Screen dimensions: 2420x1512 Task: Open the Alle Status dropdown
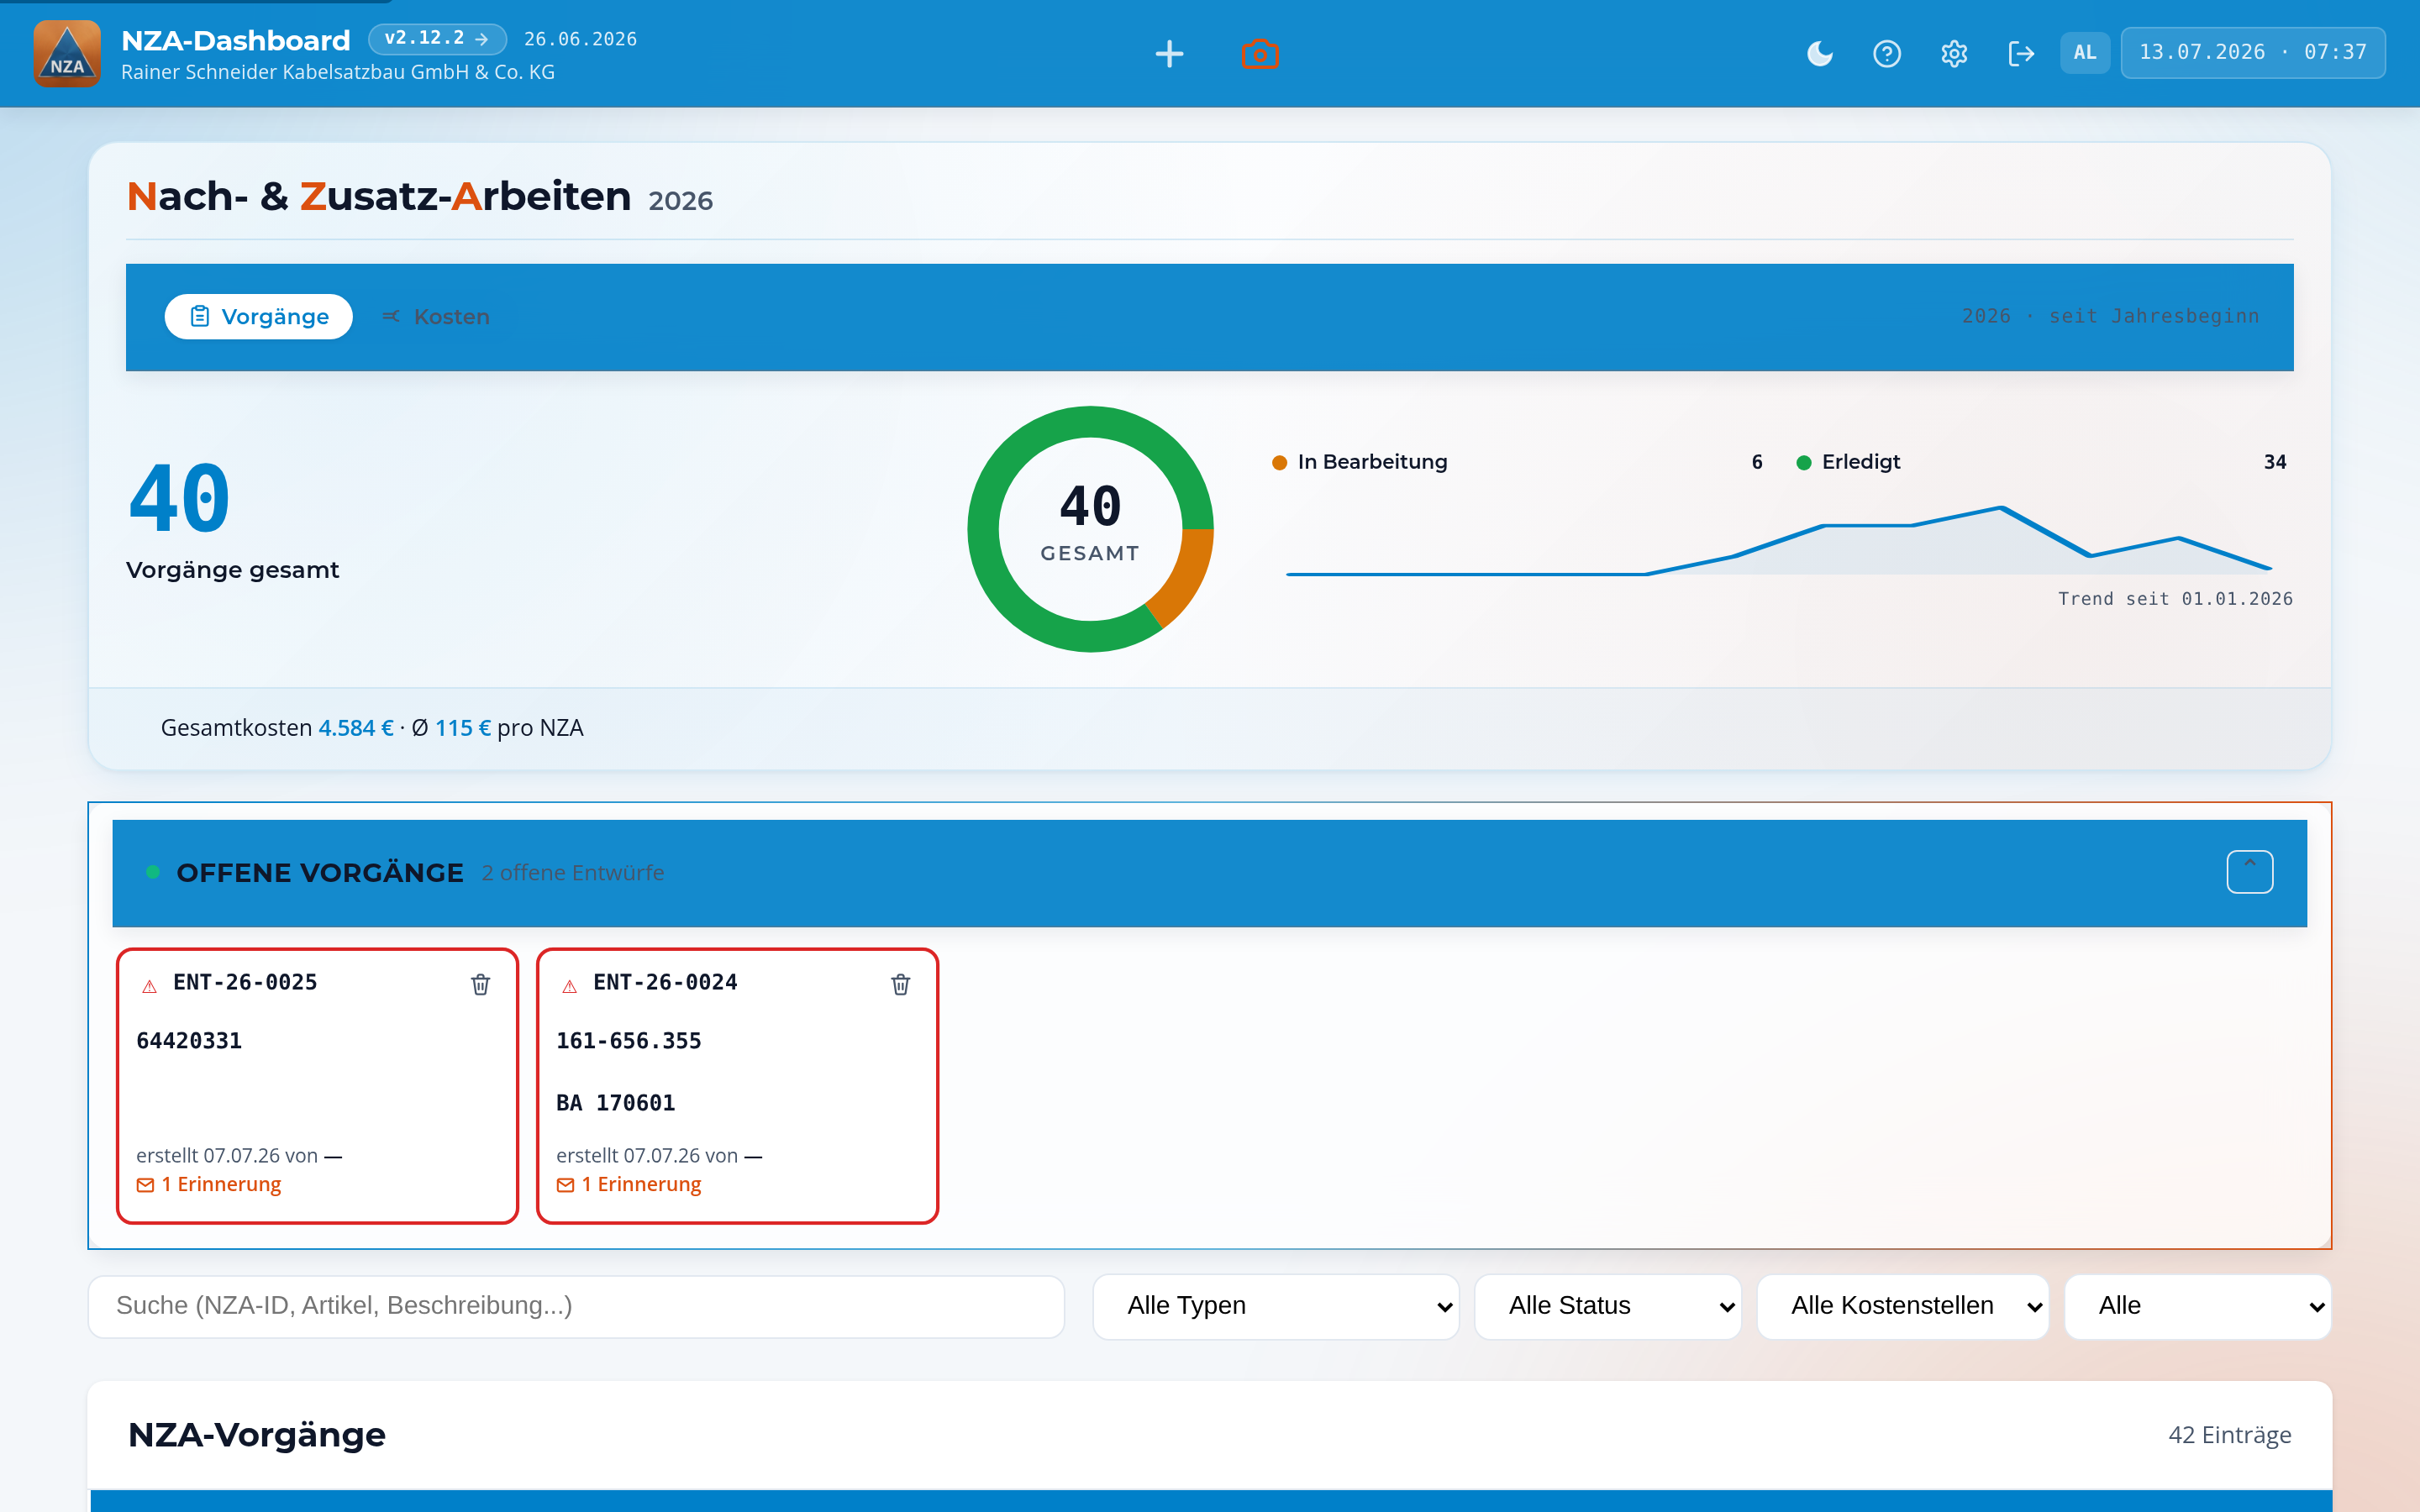[1608, 1306]
